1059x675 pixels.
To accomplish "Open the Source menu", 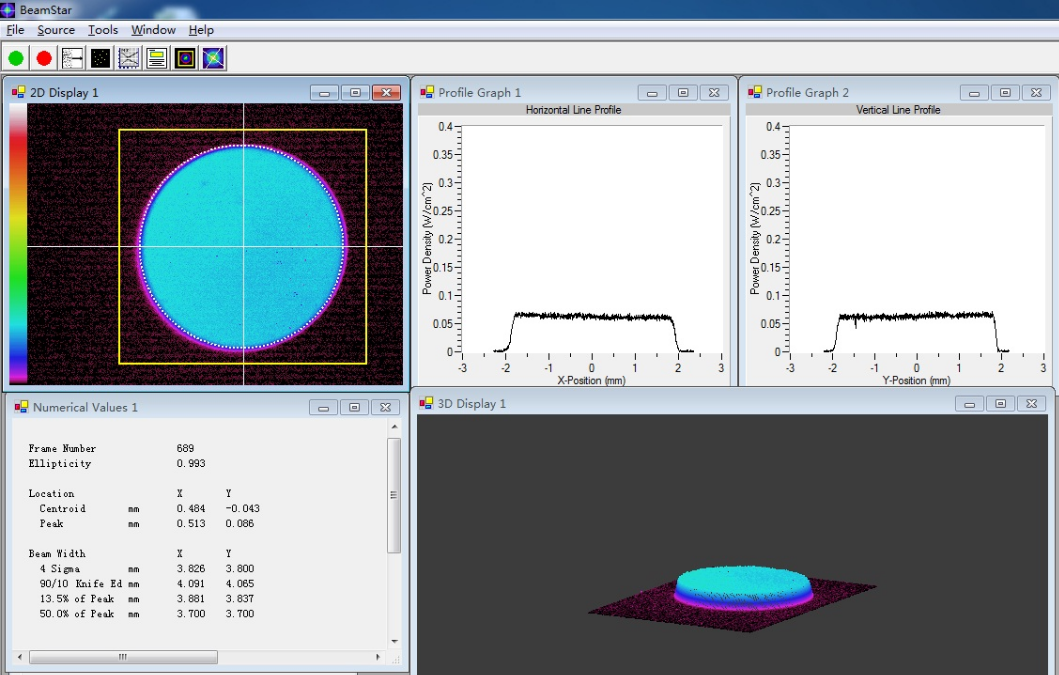I will (56, 30).
